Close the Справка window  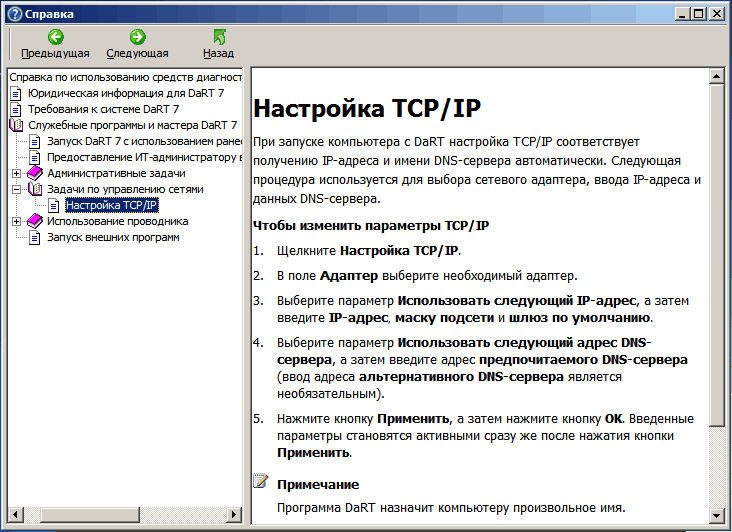point(716,14)
